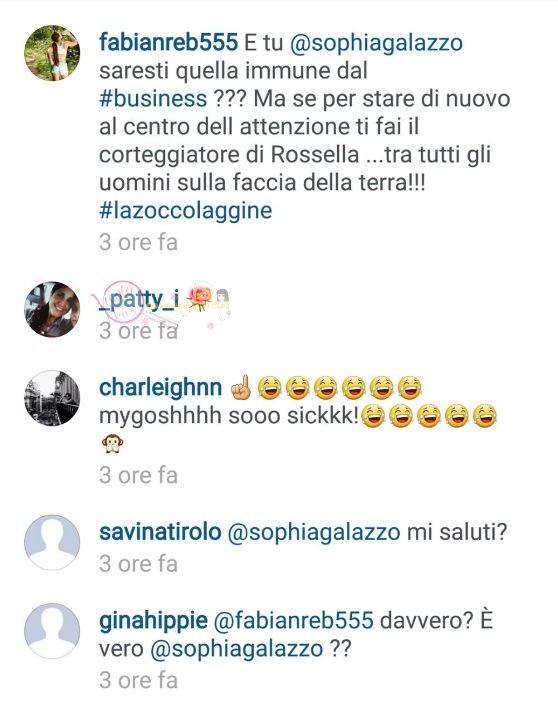Tap the rose emoji beside _patty_i

coord(199,298)
